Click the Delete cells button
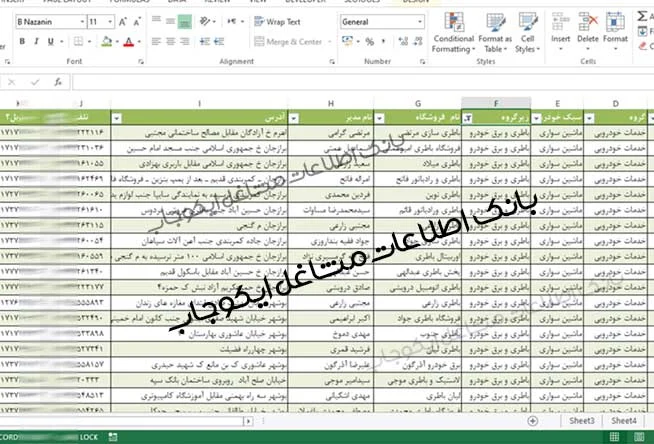Screen dimensions: 654x444 [588, 33]
